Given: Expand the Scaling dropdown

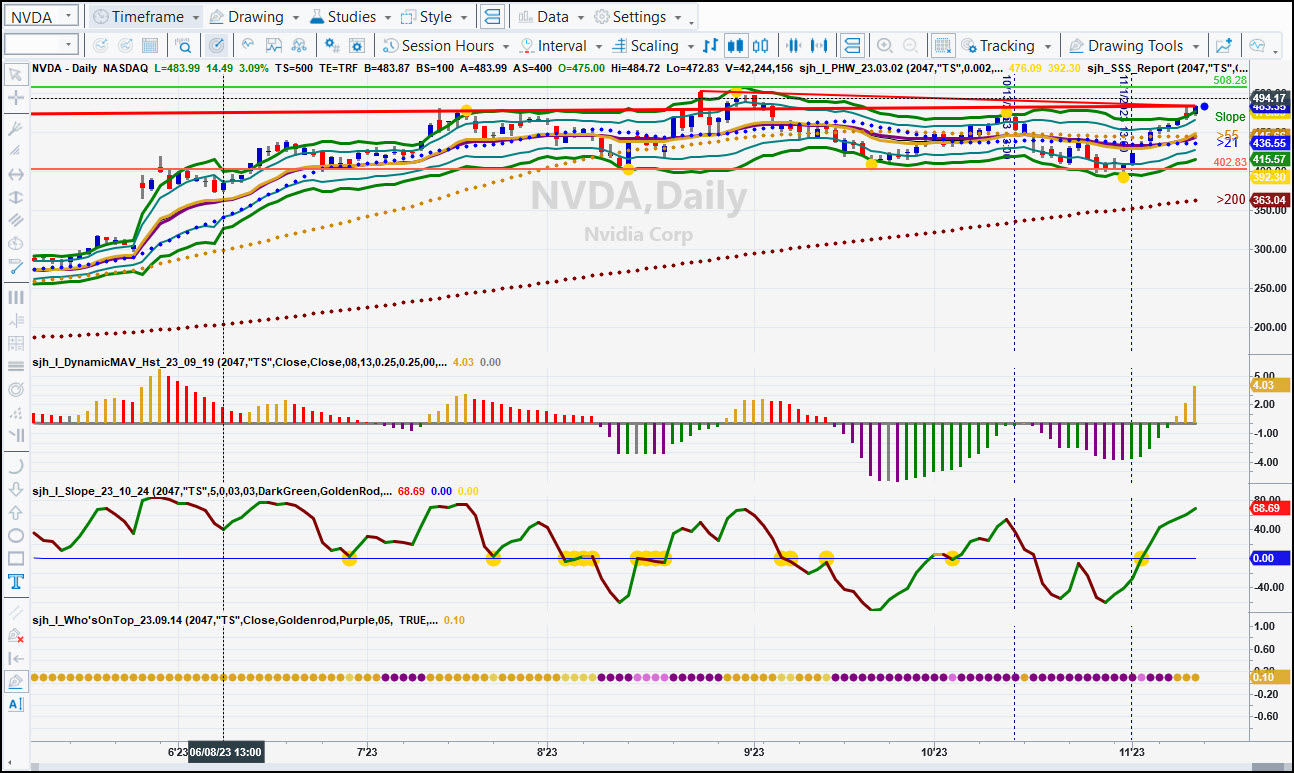Looking at the screenshot, I should [690, 47].
